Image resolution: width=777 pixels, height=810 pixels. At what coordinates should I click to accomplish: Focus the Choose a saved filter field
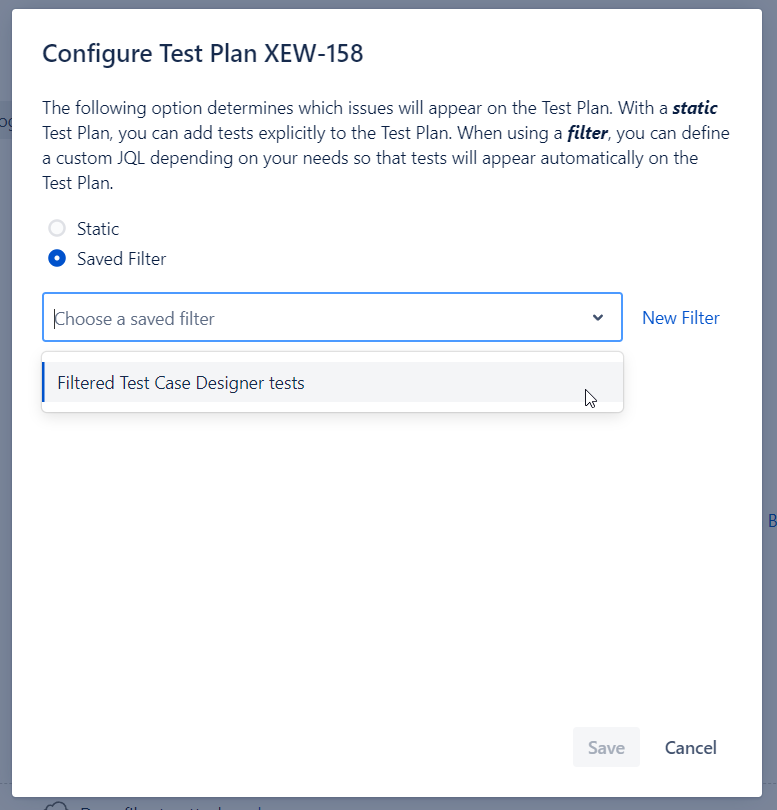[x=332, y=317]
